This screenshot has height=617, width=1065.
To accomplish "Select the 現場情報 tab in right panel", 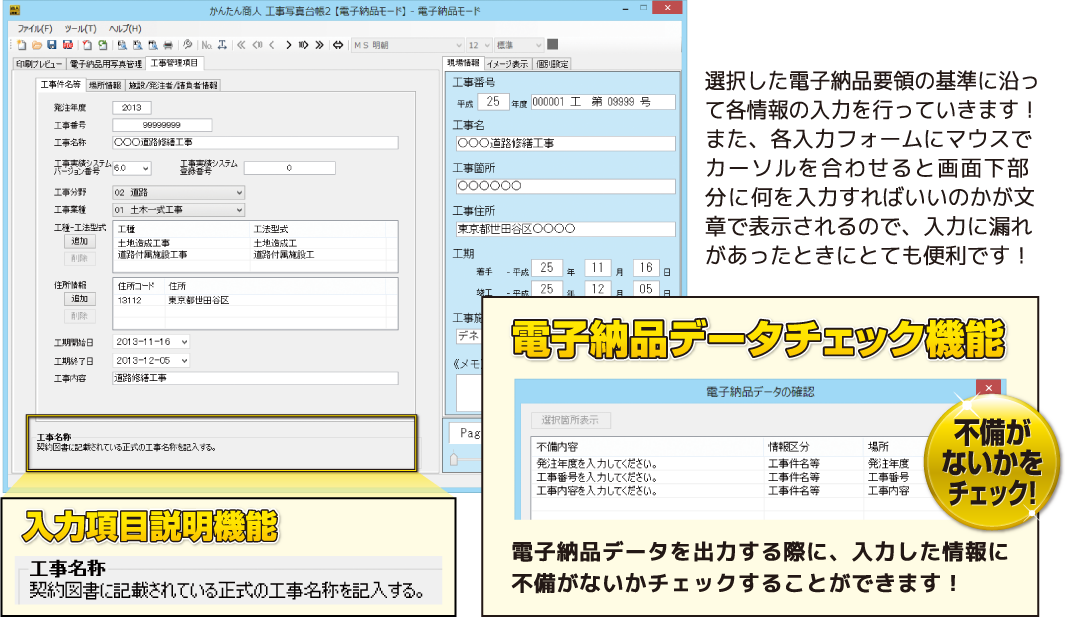I will point(463,63).
